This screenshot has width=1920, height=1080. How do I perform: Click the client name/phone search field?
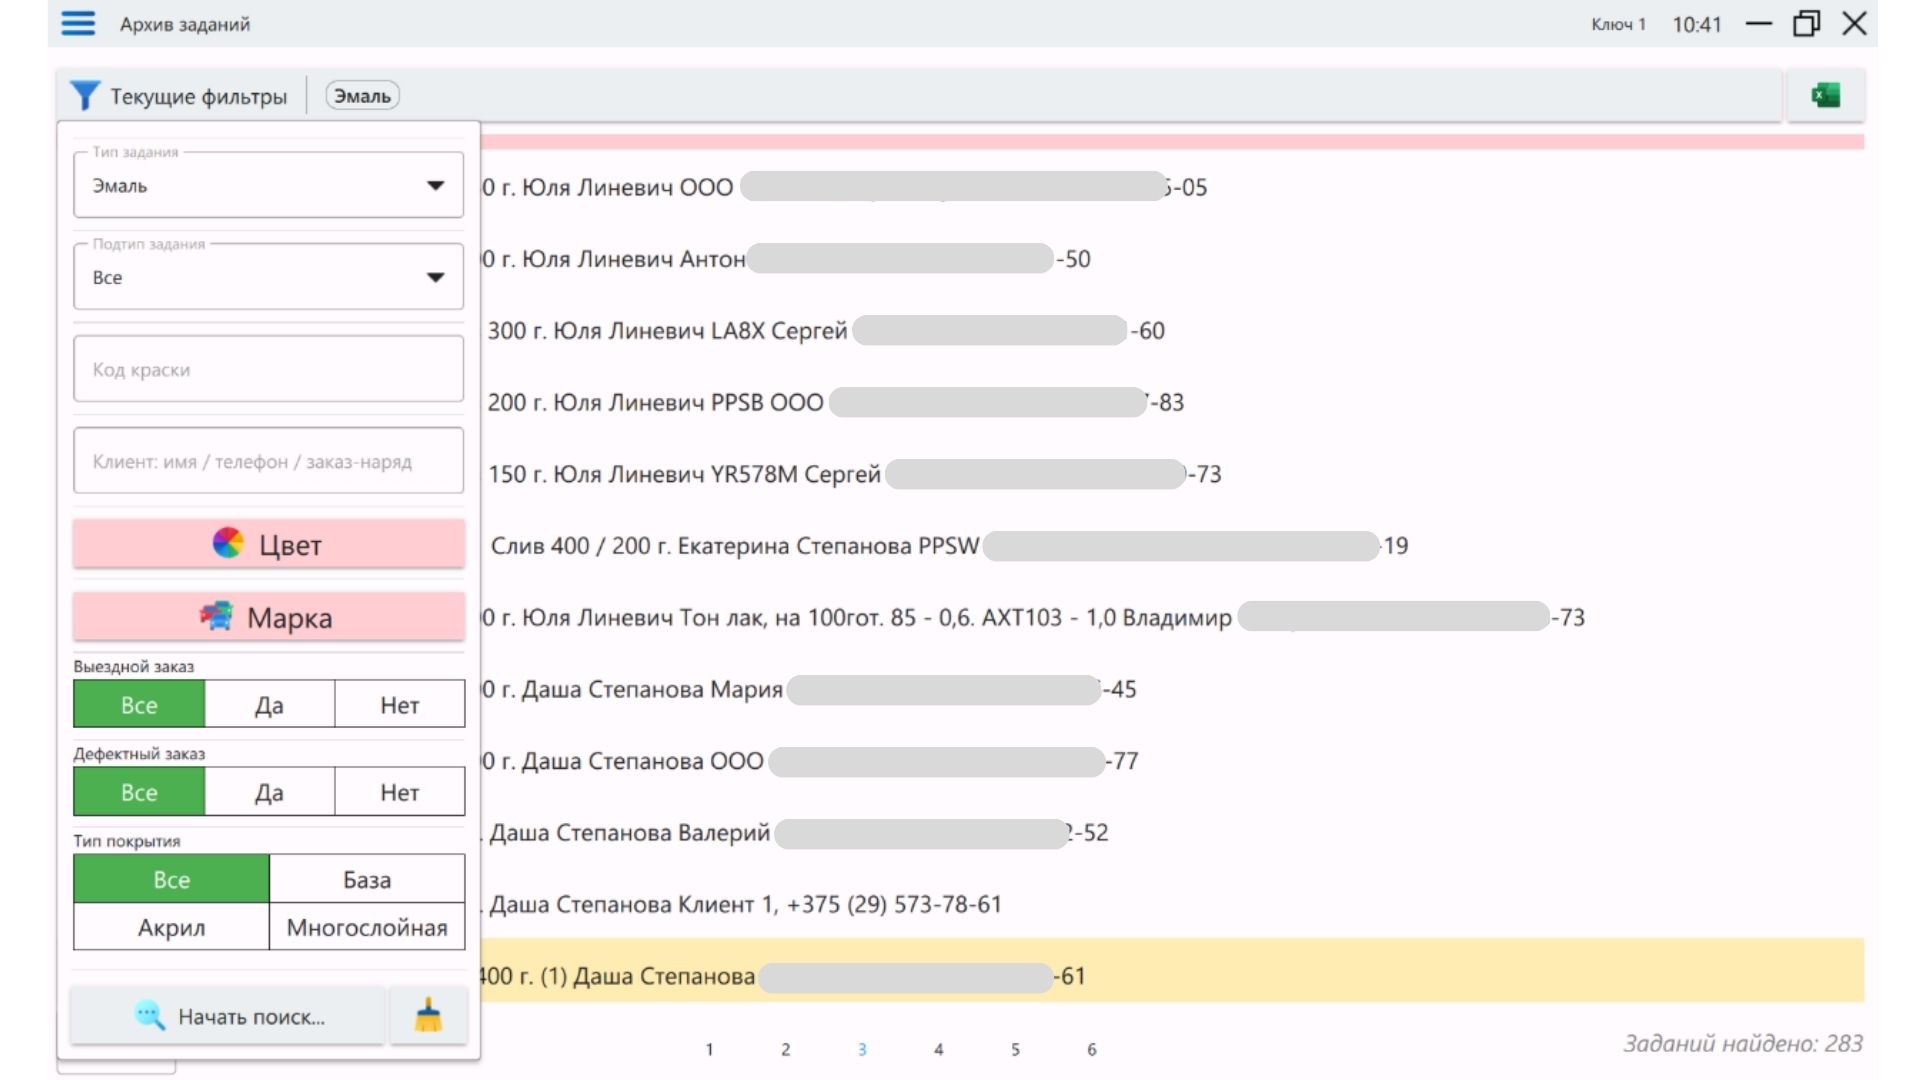point(268,461)
